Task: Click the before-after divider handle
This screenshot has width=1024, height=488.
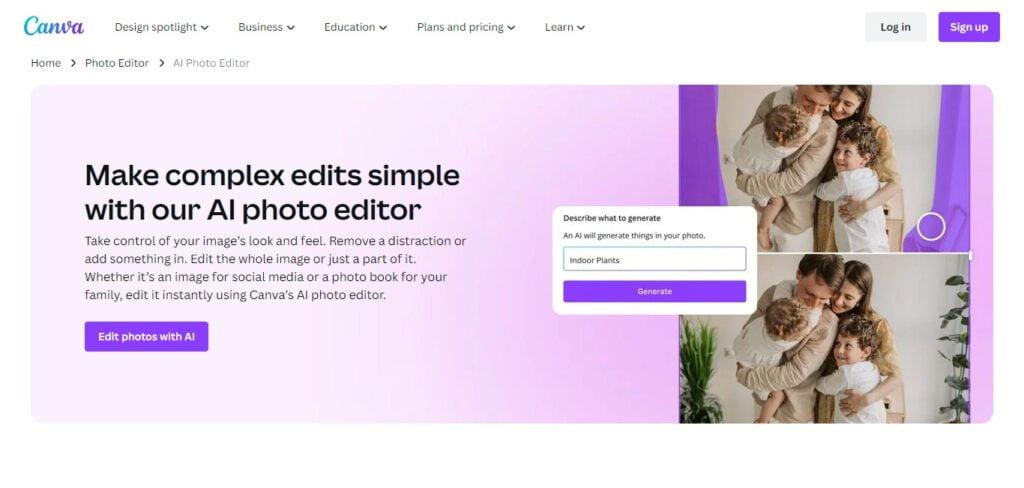Action: coord(970,255)
